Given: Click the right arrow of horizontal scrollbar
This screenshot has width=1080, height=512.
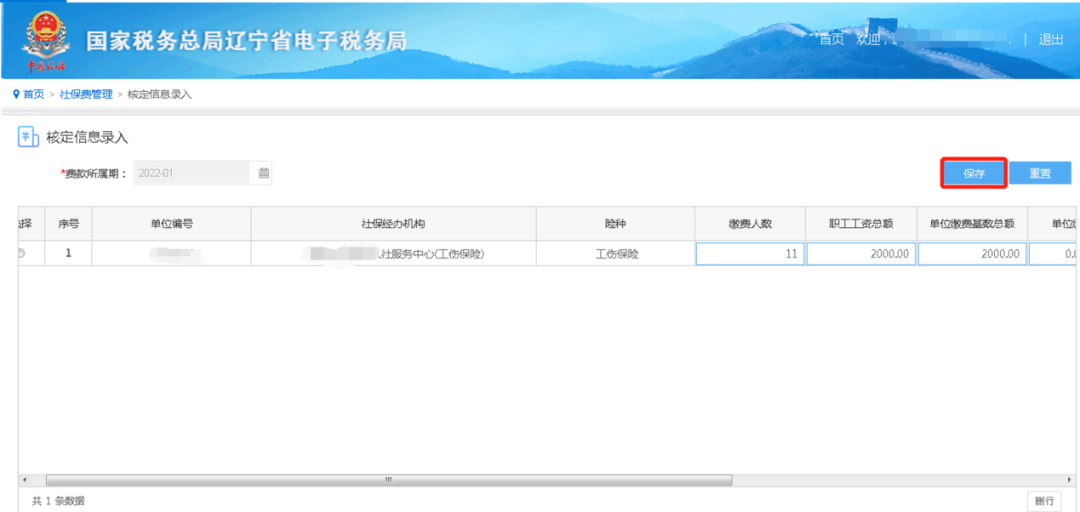Looking at the screenshot, I should pos(1068,480).
